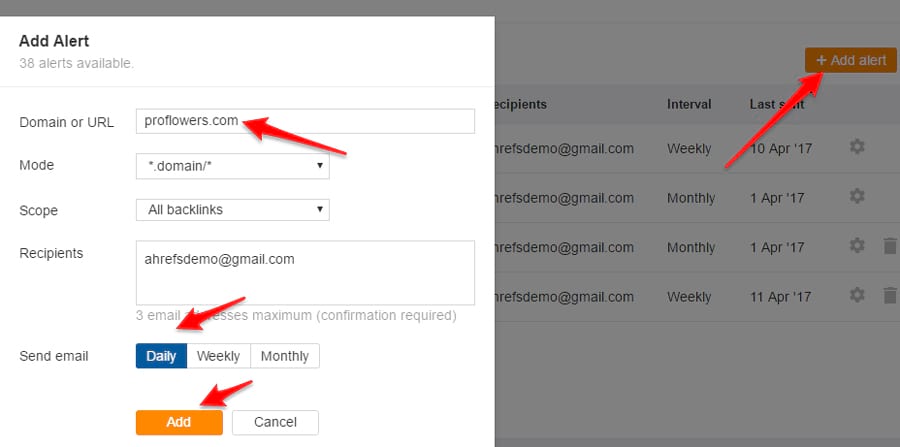The image size is (900, 447).
Task: Click gear icon in 10 Apr '17 row
Action: (x=856, y=148)
